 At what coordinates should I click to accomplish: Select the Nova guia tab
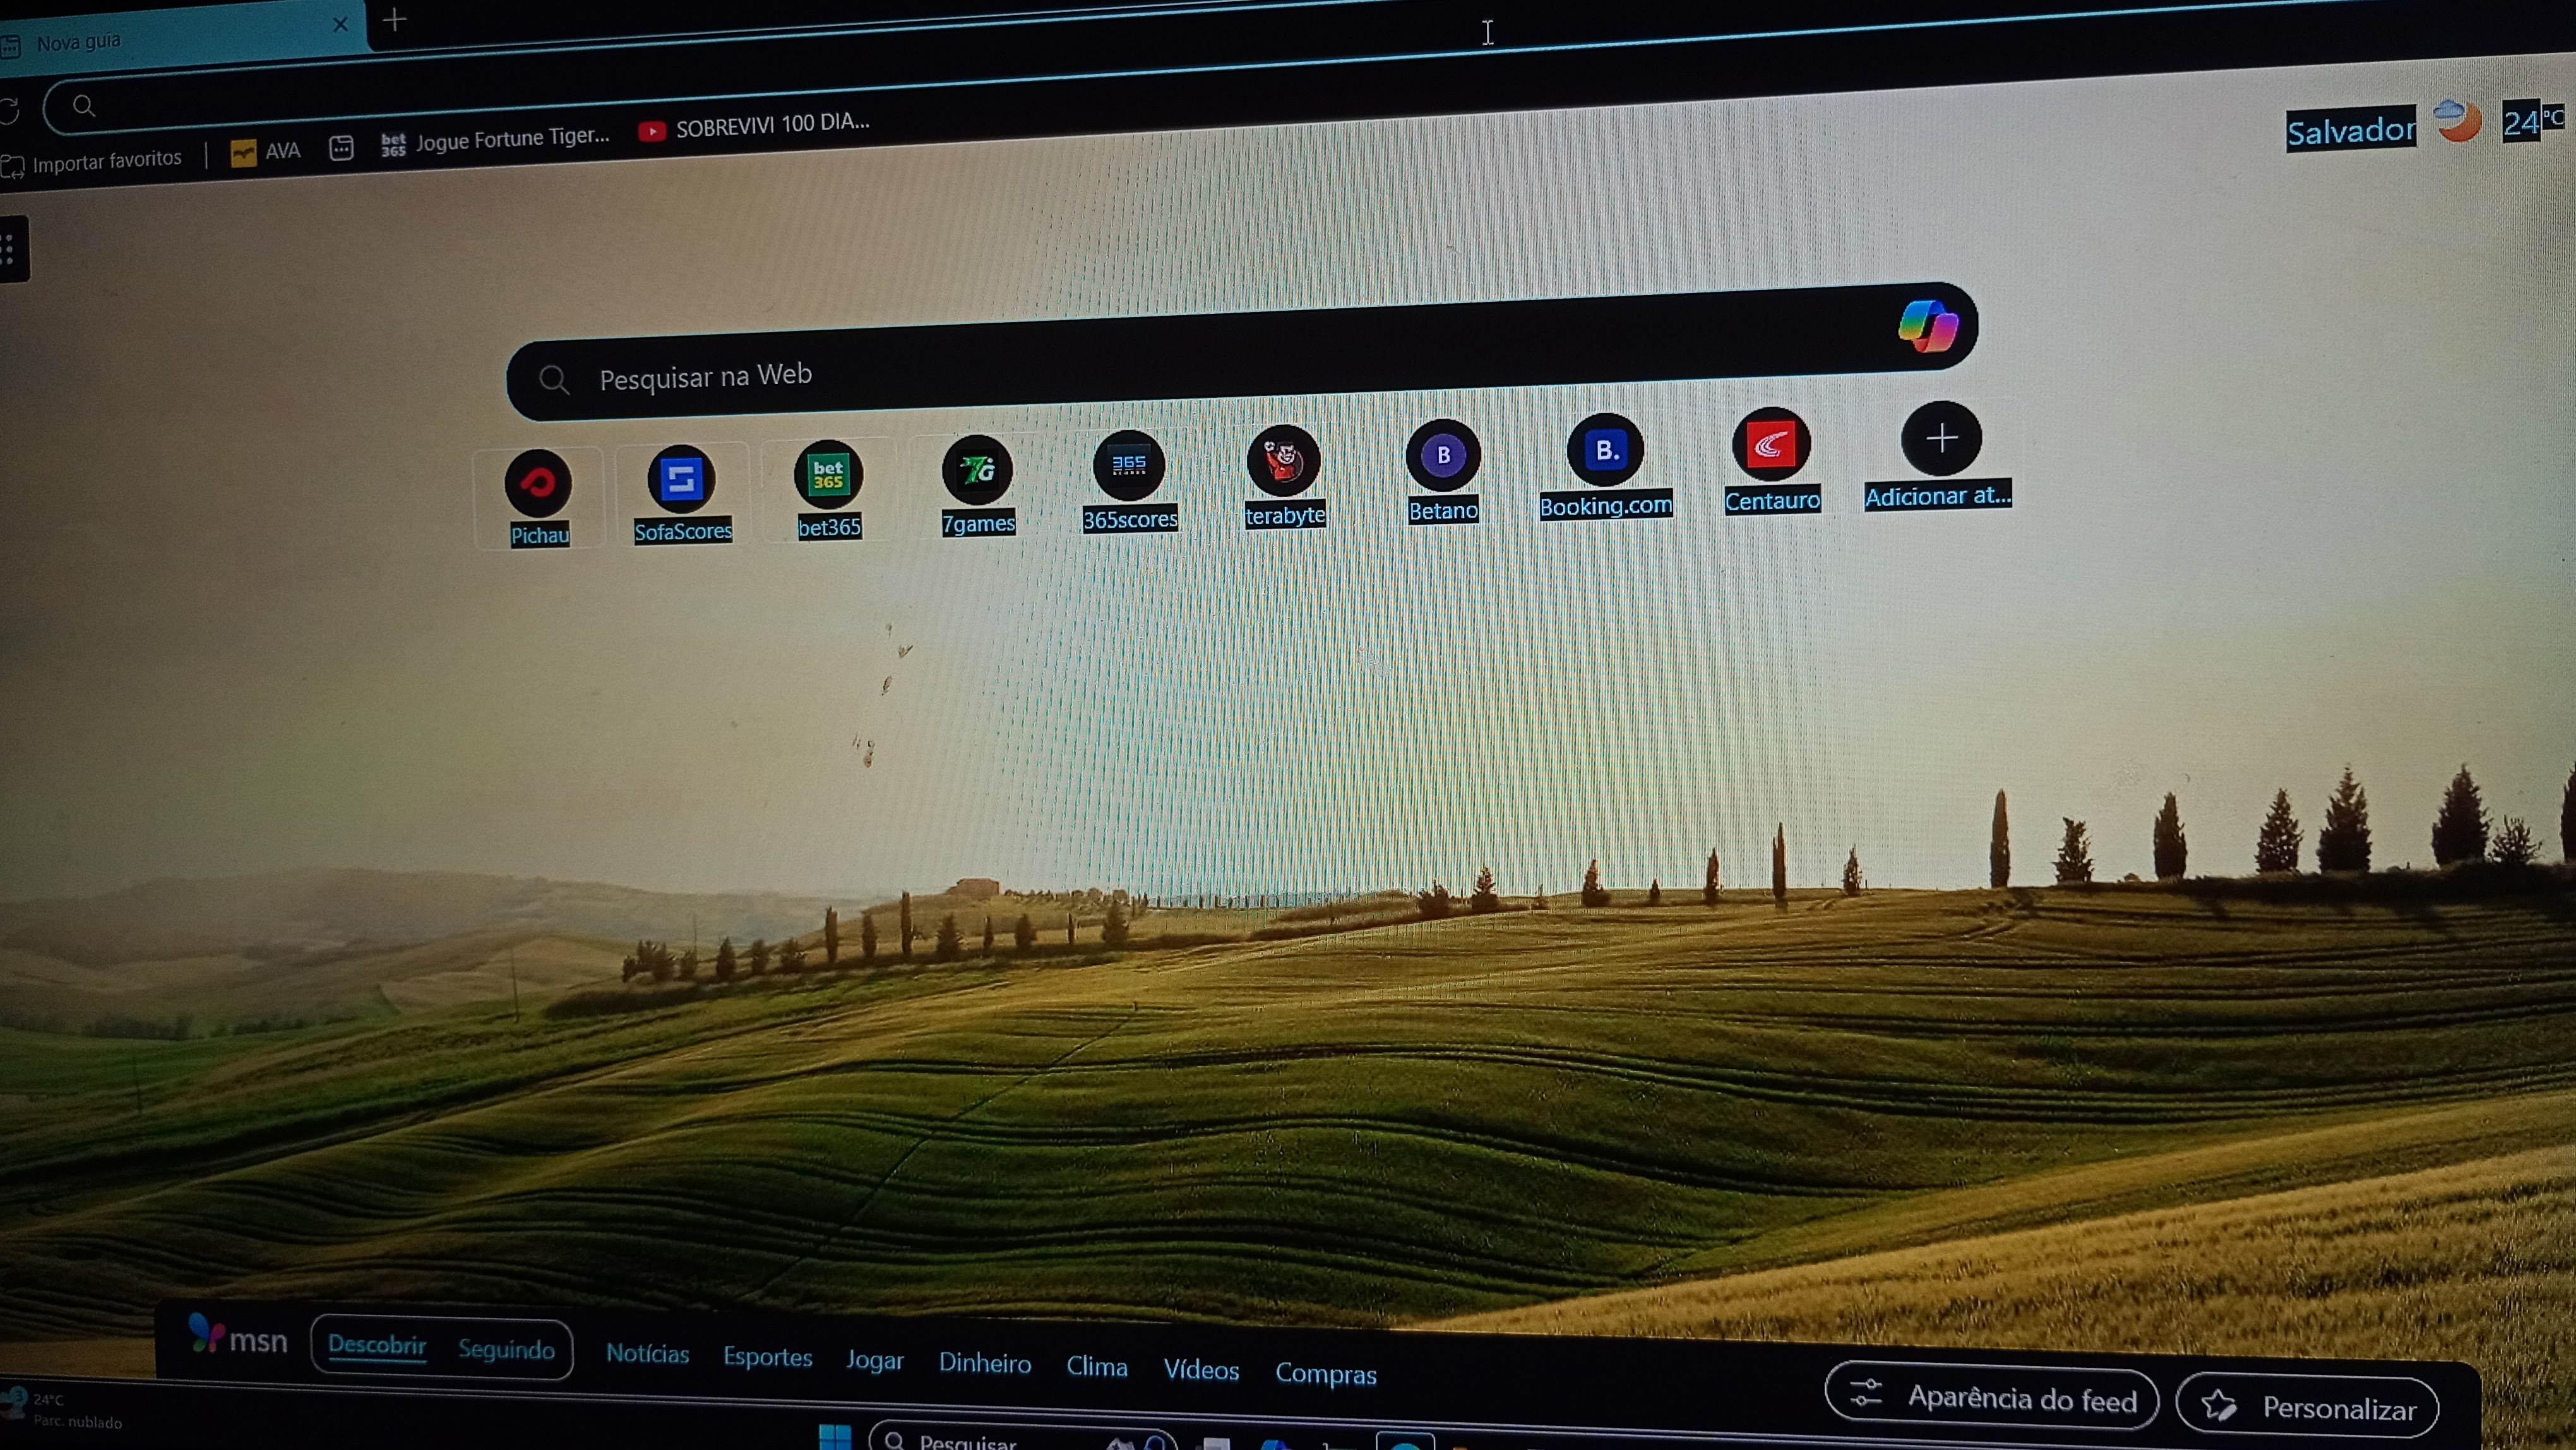[x=180, y=38]
